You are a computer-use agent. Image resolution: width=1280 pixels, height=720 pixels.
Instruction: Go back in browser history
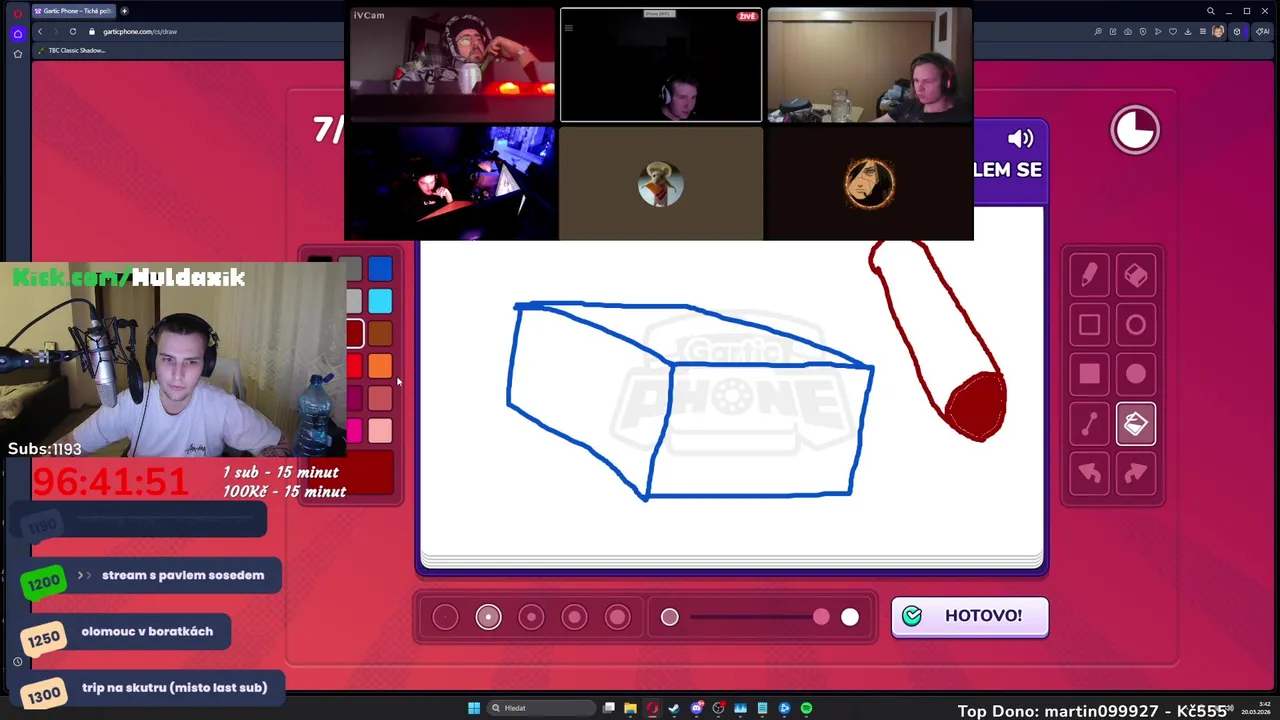coord(40,31)
